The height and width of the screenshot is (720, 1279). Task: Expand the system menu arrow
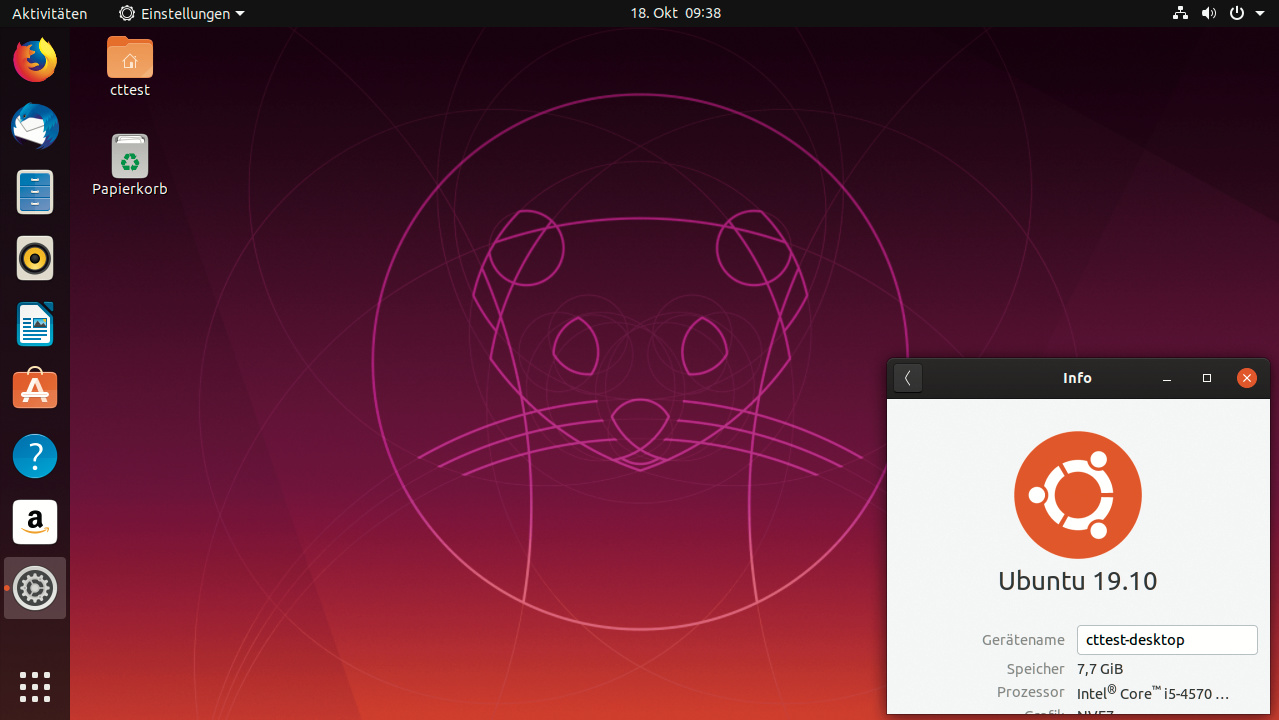coord(1260,14)
